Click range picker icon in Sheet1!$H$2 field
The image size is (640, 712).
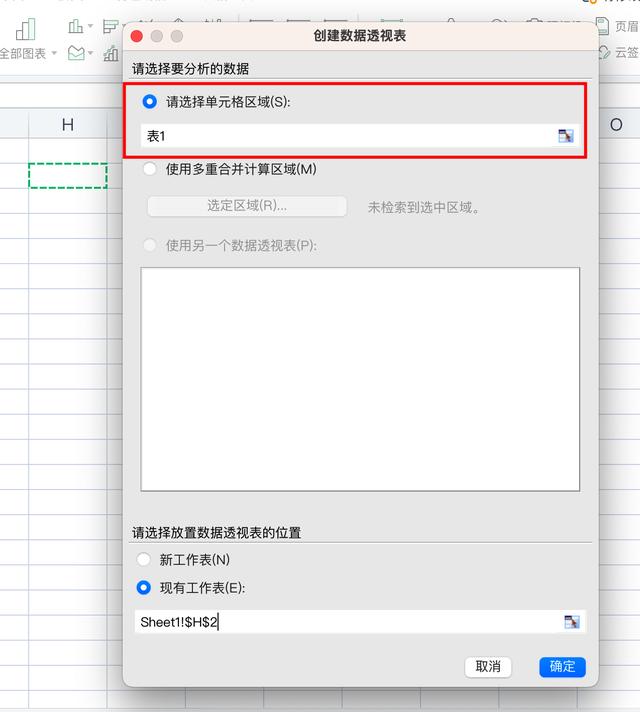pyautogui.click(x=572, y=622)
